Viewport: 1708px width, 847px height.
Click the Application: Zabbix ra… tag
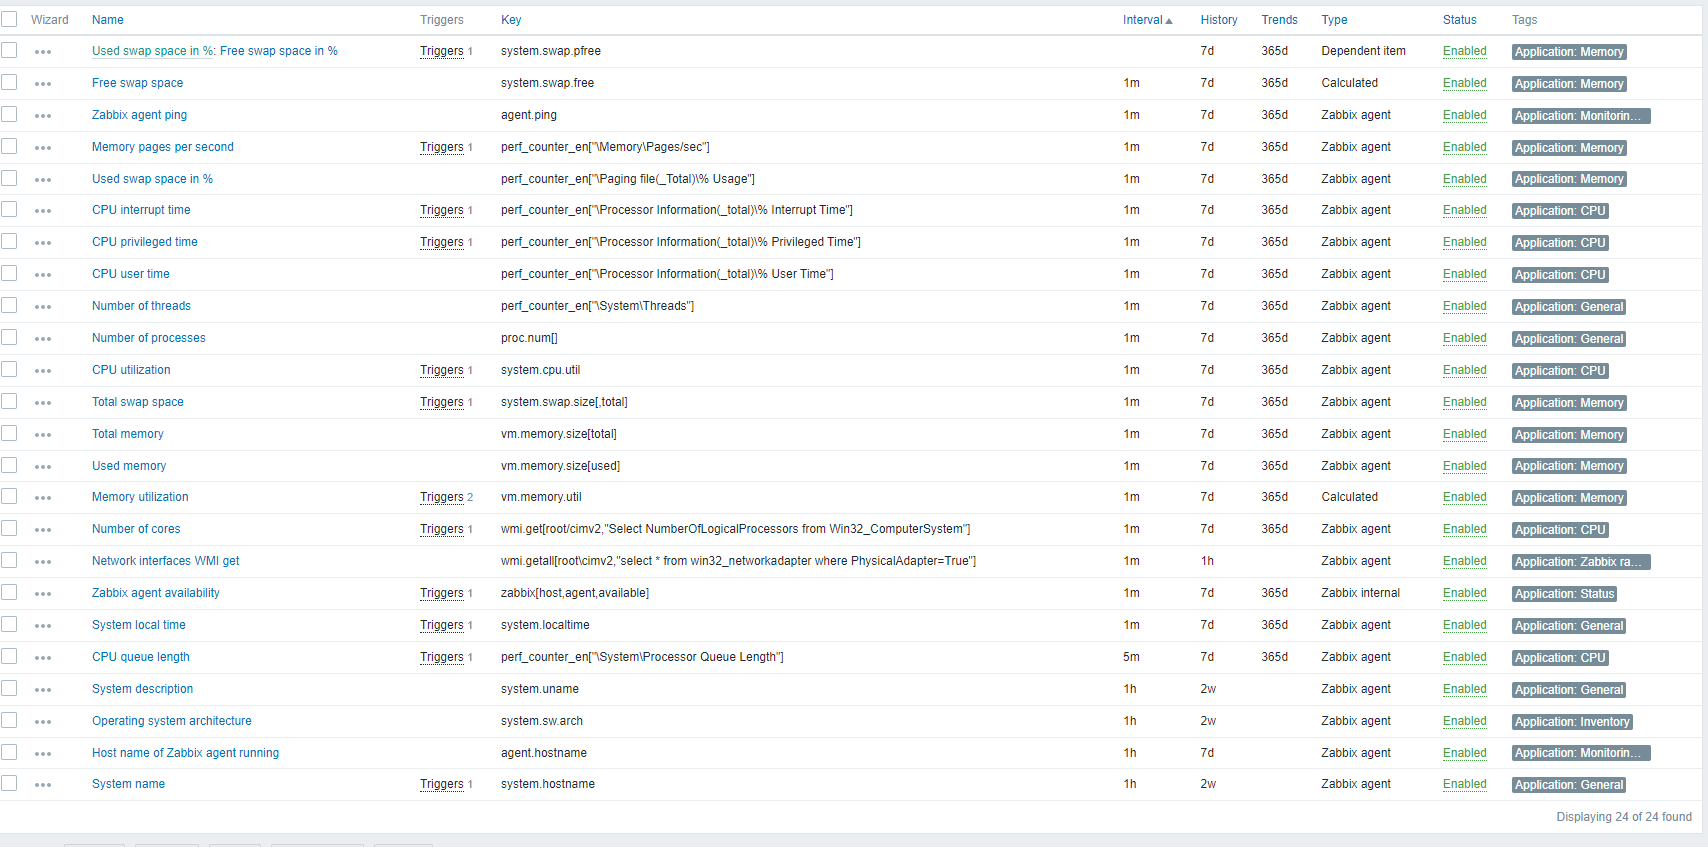click(1580, 562)
